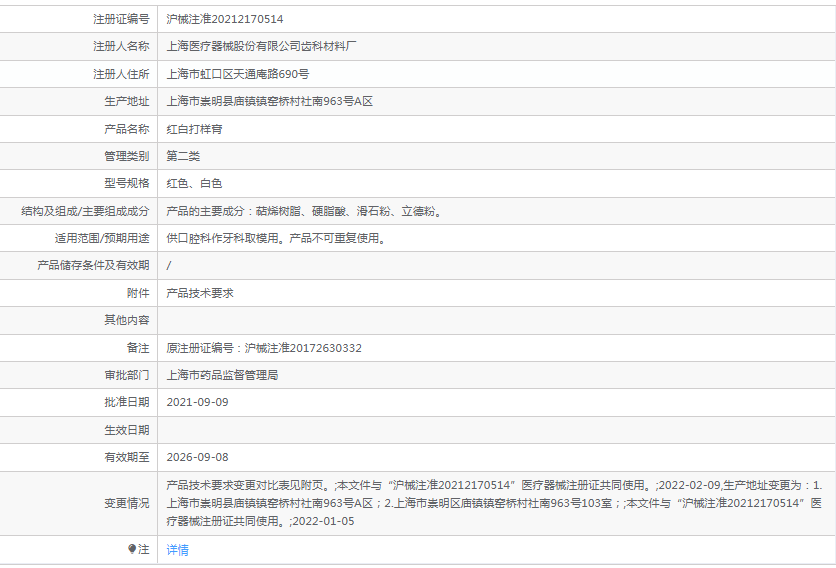Select approval date 2021-09-09
Screen dimensions: 836x568
pyautogui.click(x=197, y=403)
